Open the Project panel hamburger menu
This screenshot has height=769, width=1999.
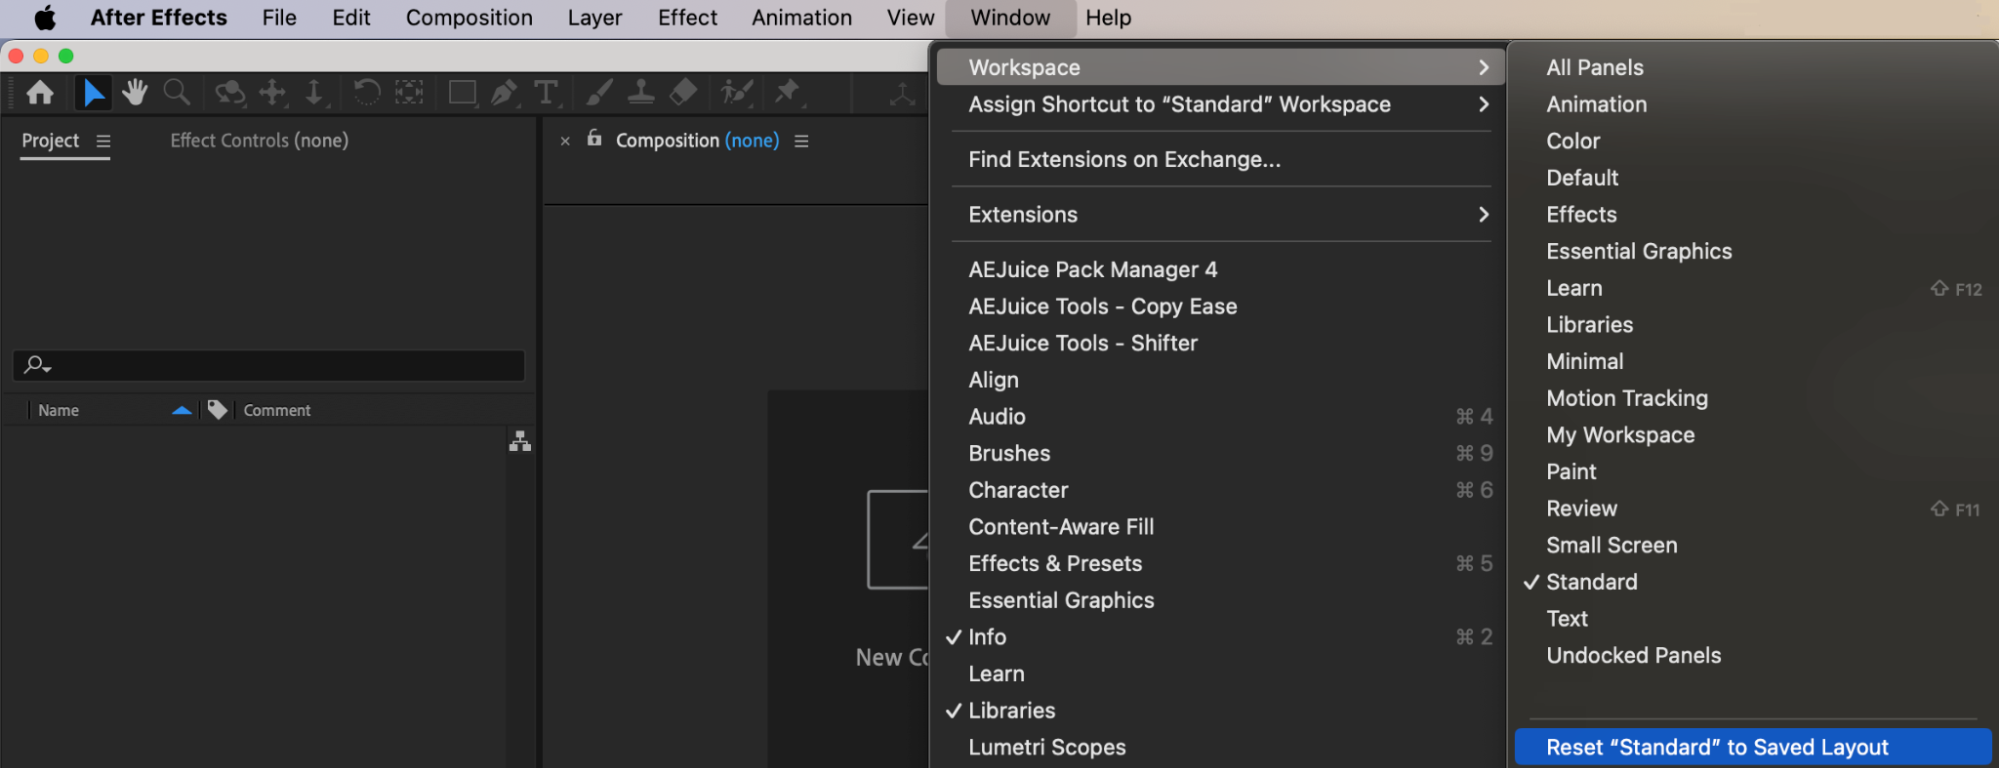click(x=103, y=141)
